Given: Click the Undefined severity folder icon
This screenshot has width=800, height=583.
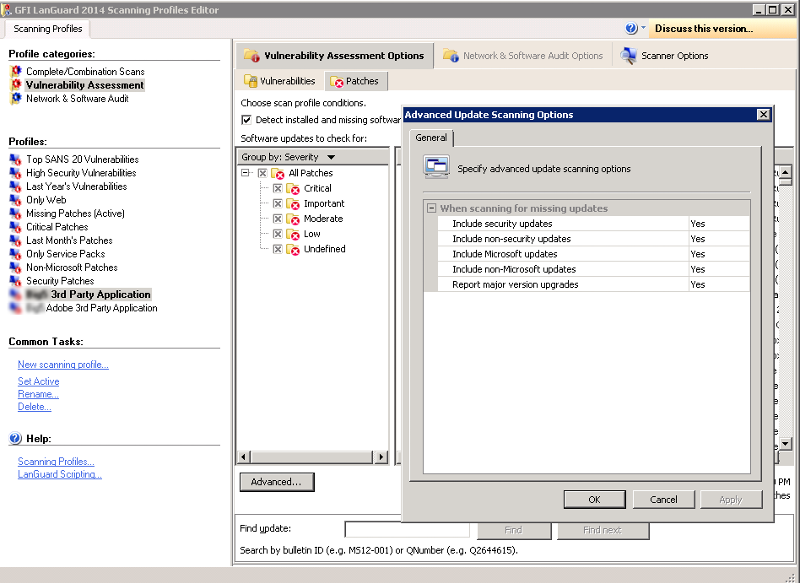Looking at the screenshot, I should (x=293, y=249).
